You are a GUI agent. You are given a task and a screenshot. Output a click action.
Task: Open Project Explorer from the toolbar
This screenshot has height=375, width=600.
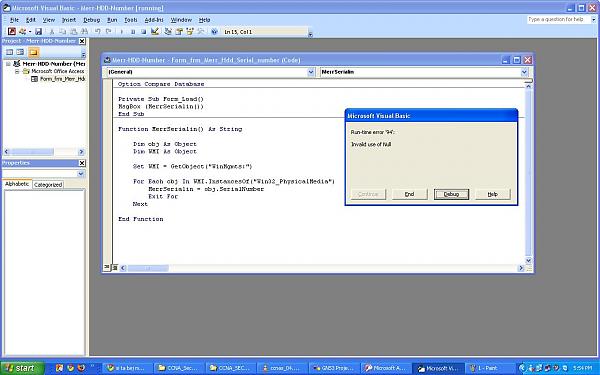(168, 31)
